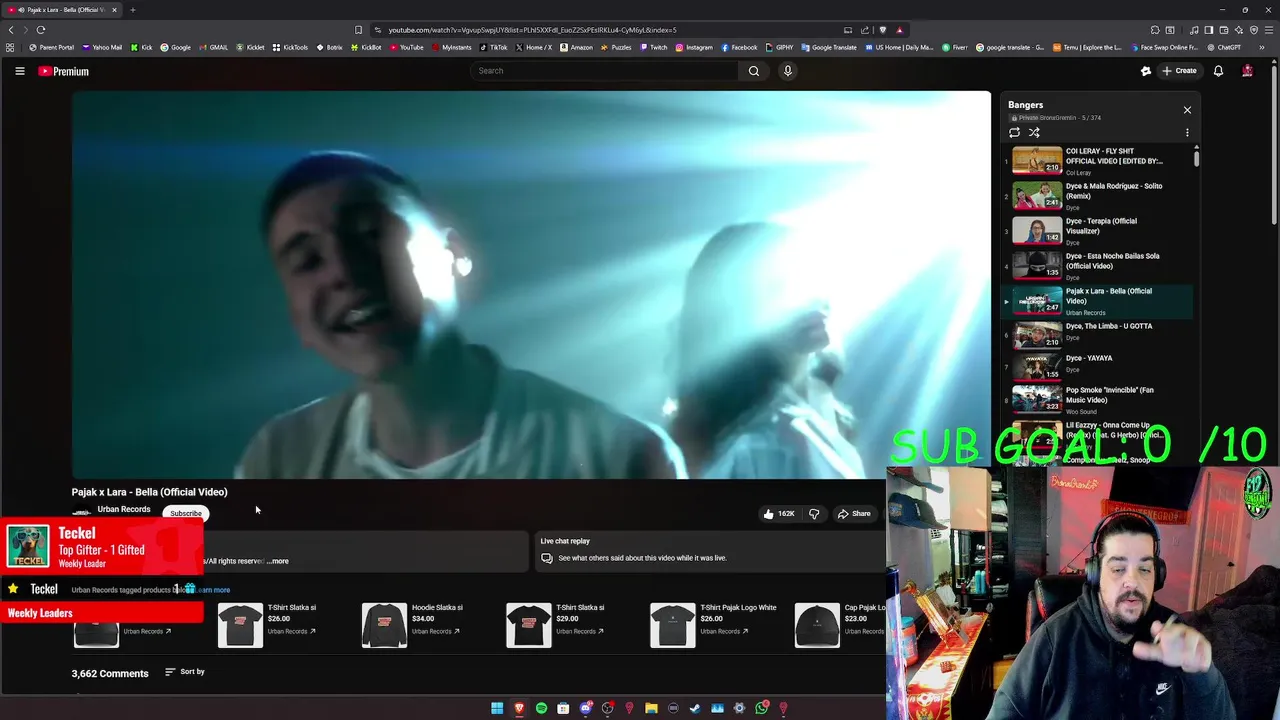The width and height of the screenshot is (1280, 720).
Task: Open the Create menu
Action: coord(1179,71)
